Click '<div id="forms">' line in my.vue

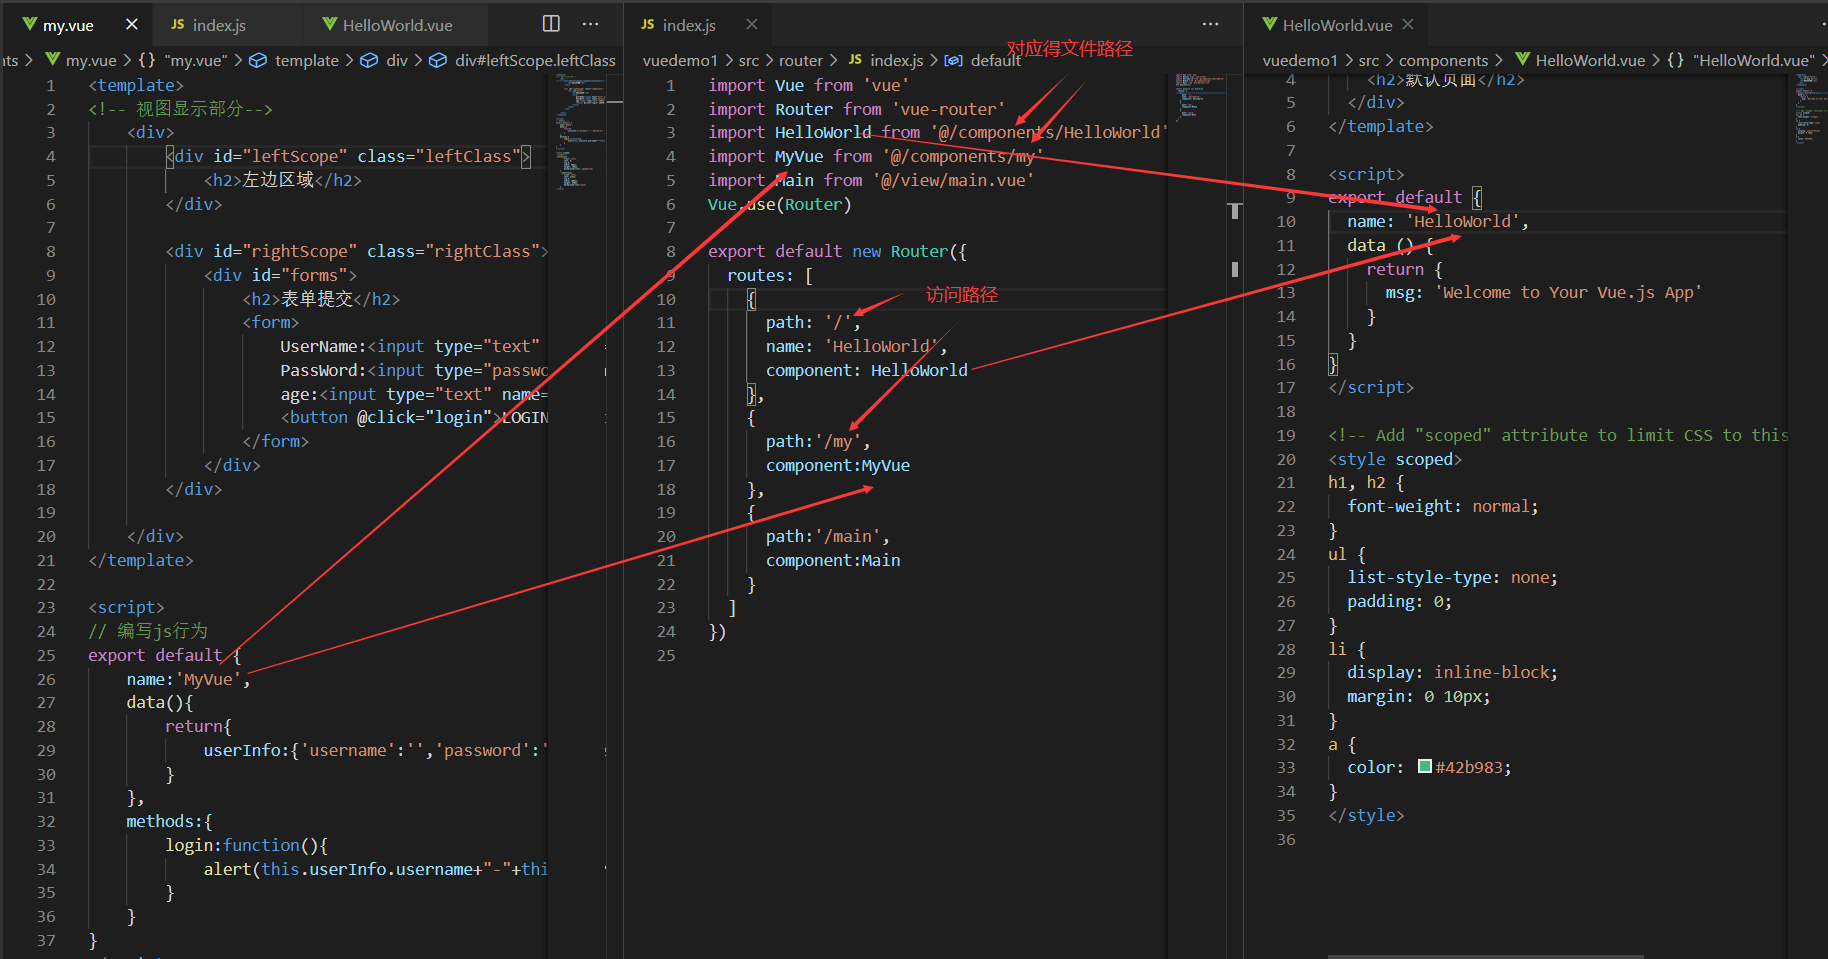[x=280, y=275]
